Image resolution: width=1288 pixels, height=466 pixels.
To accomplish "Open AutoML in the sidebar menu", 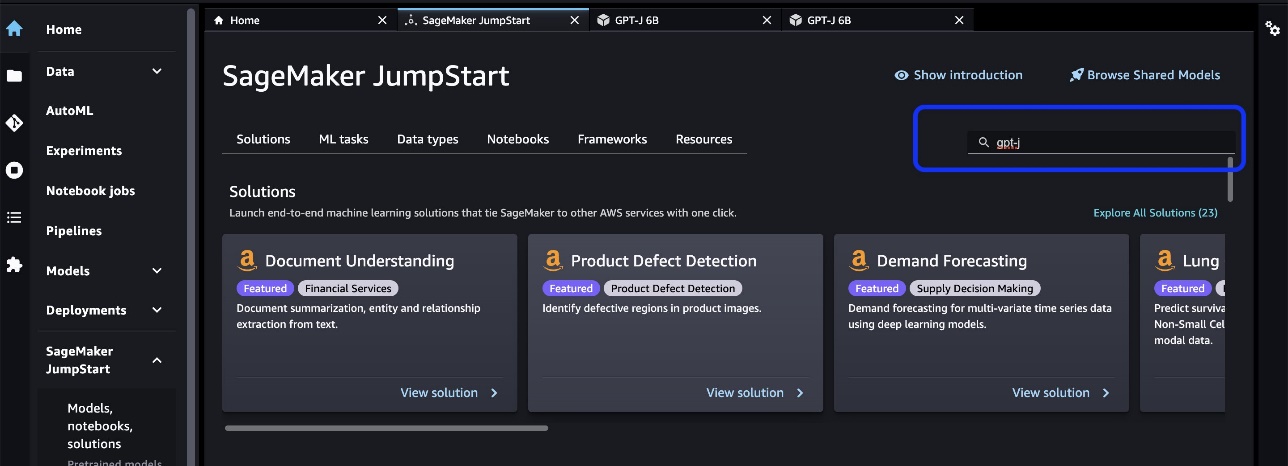I will pyautogui.click(x=69, y=111).
